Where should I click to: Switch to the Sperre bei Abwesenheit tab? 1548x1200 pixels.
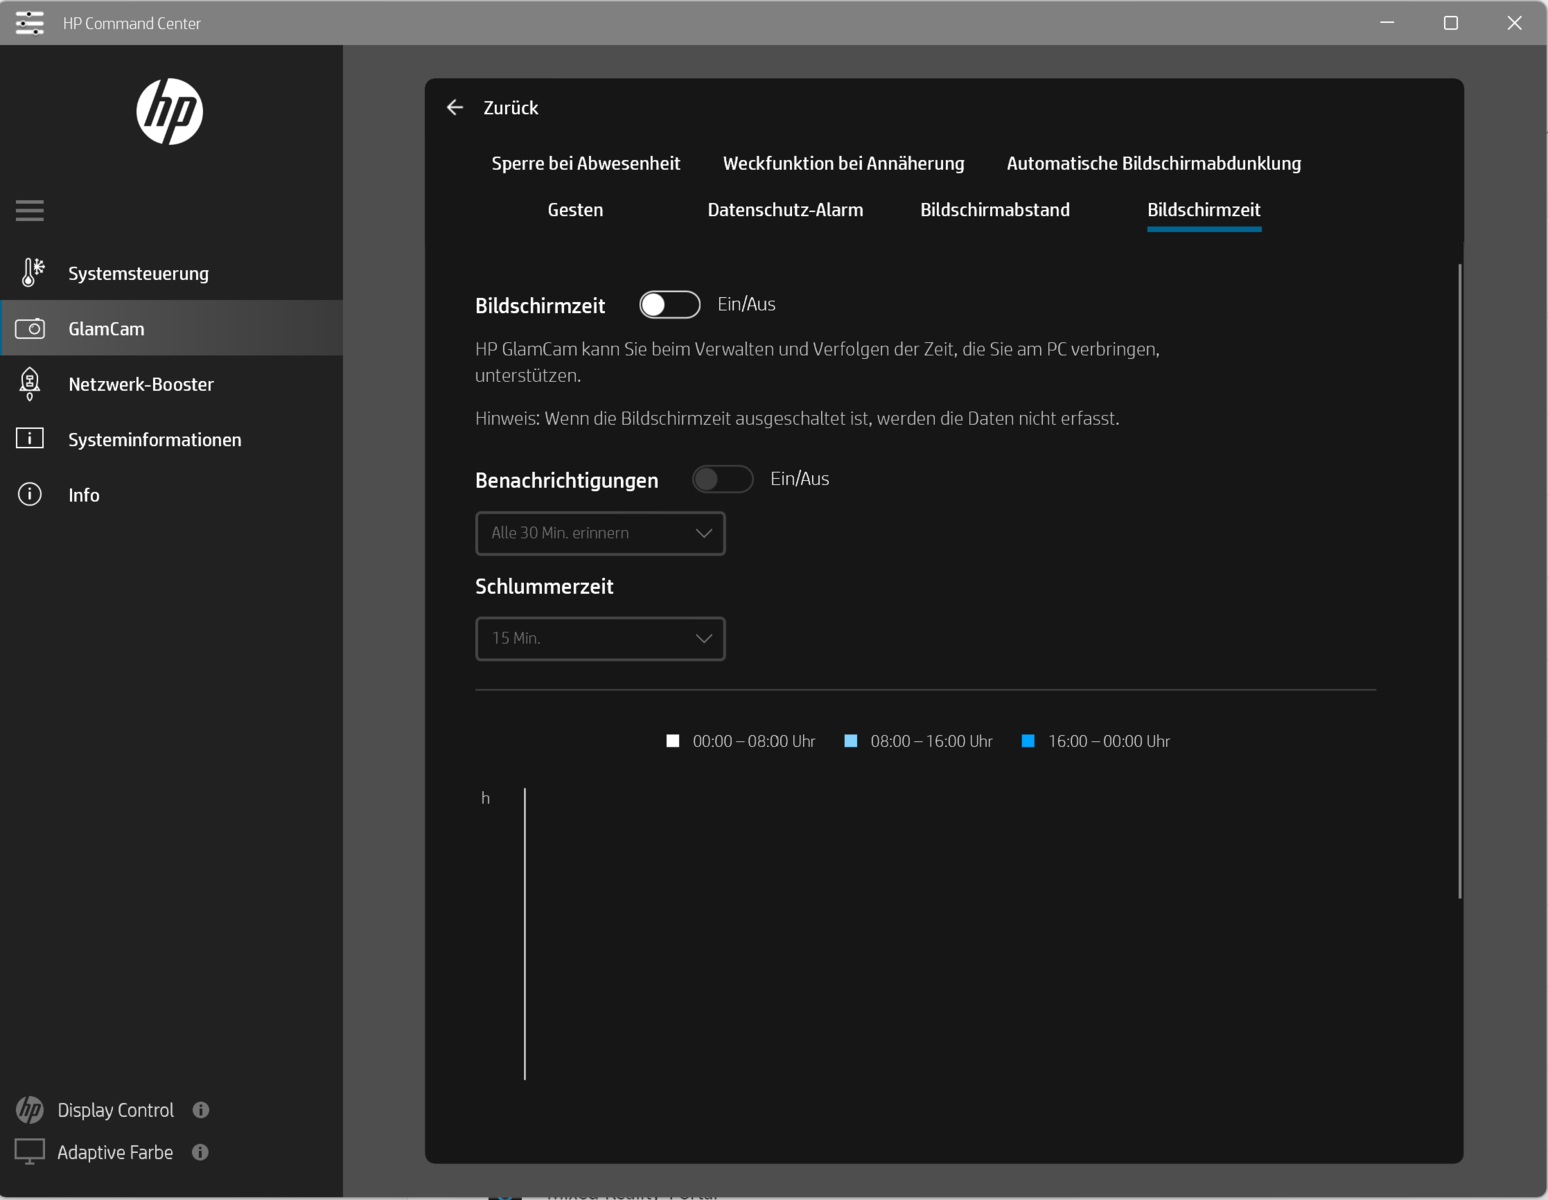pos(585,163)
